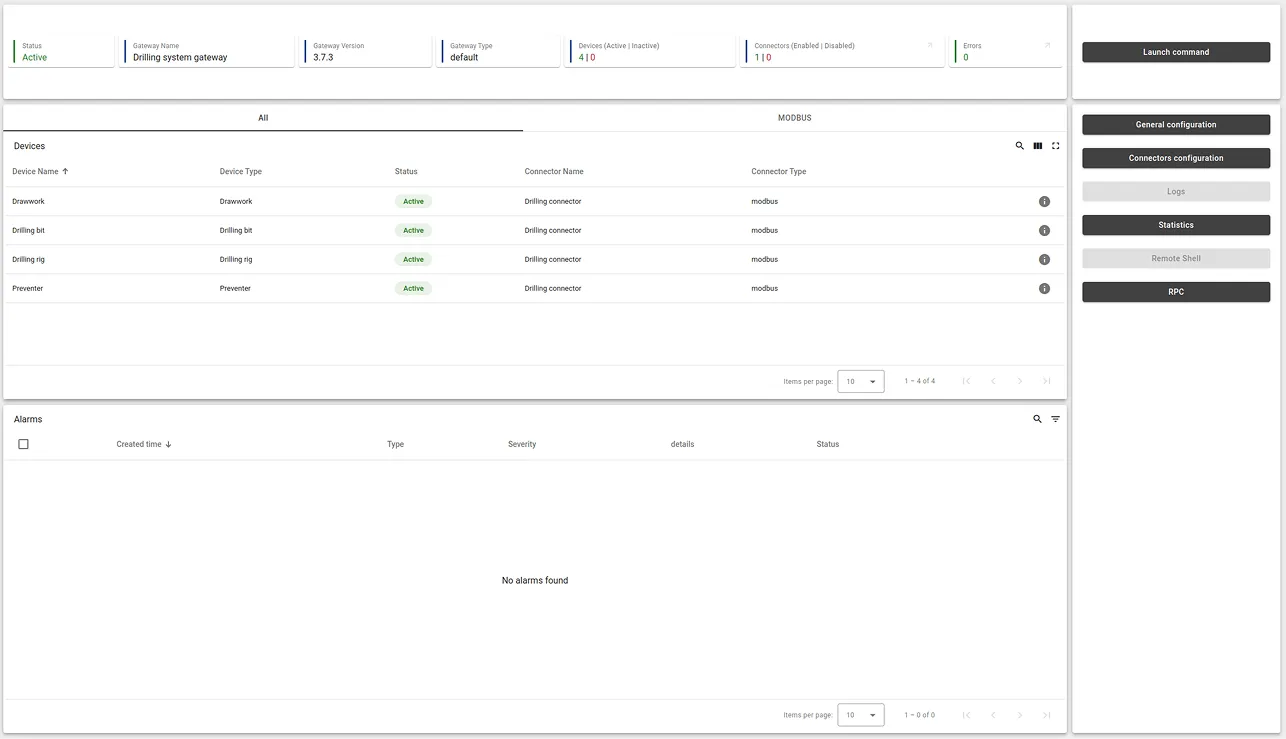The image size is (1286, 739).
Task: Switch to the MODBUS tab
Action: point(795,118)
